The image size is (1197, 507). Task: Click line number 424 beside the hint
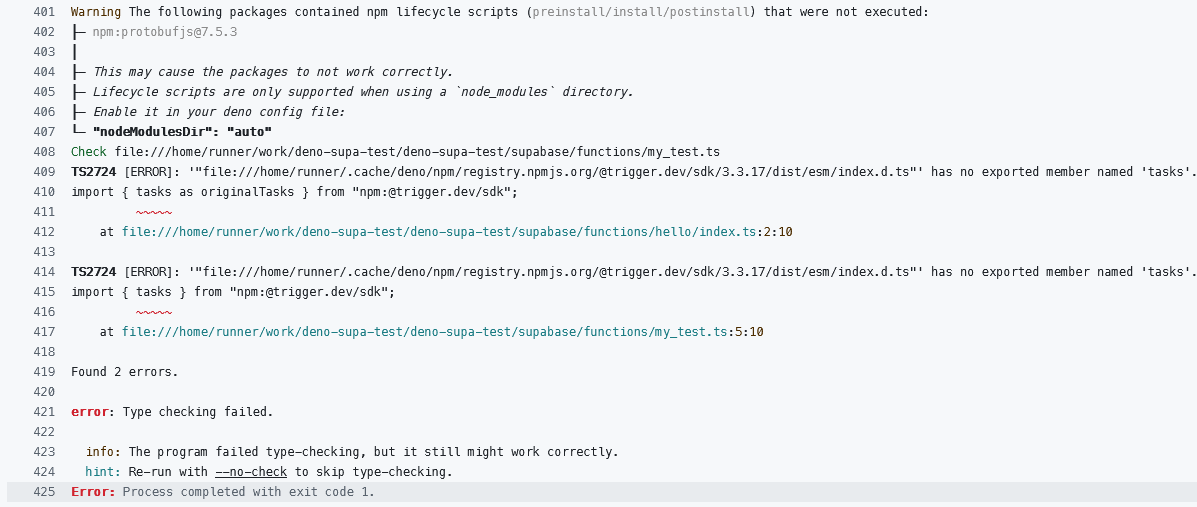click(43, 472)
